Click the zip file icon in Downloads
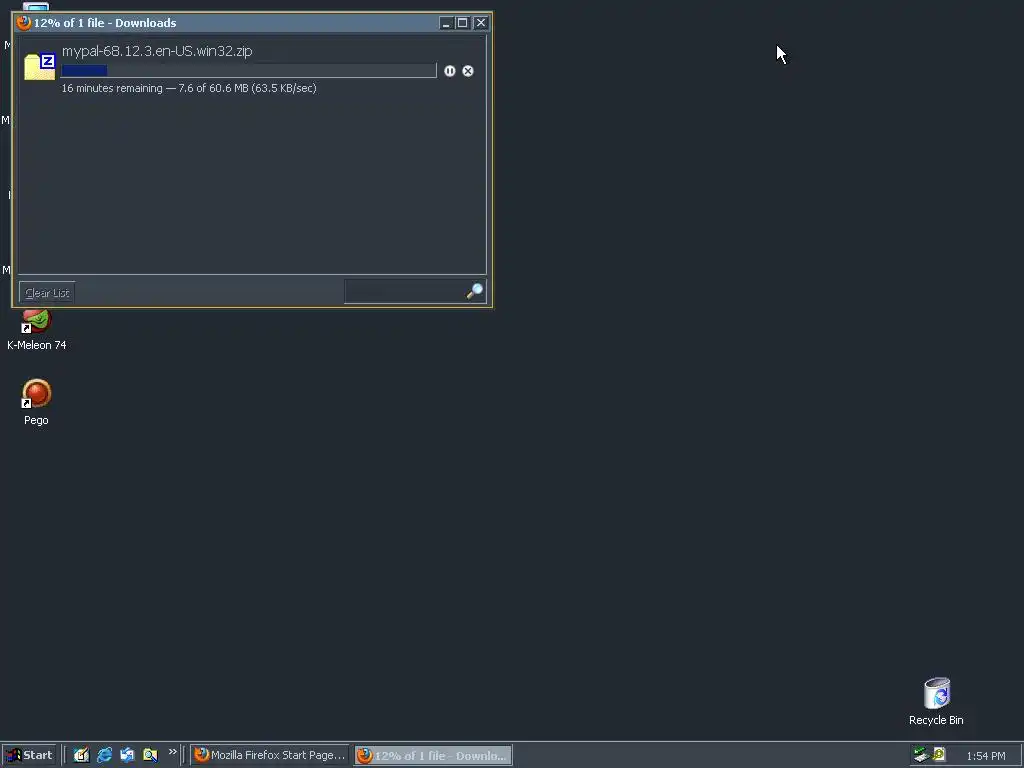This screenshot has height=768, width=1024. pos(40,67)
